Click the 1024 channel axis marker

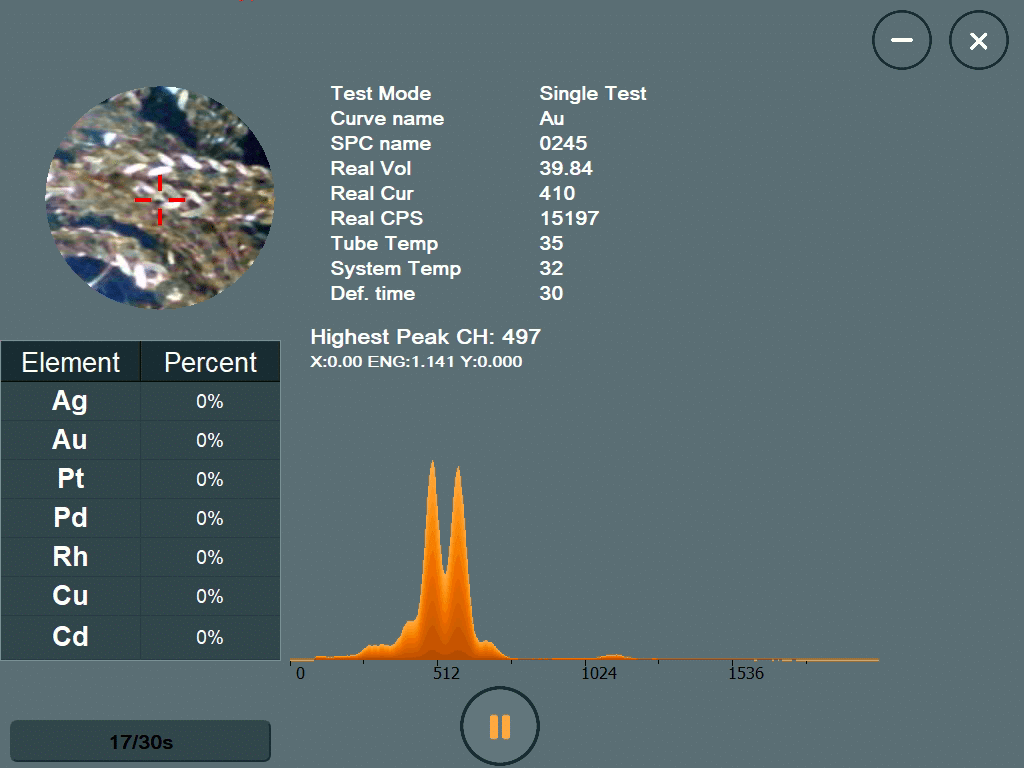tap(599, 673)
